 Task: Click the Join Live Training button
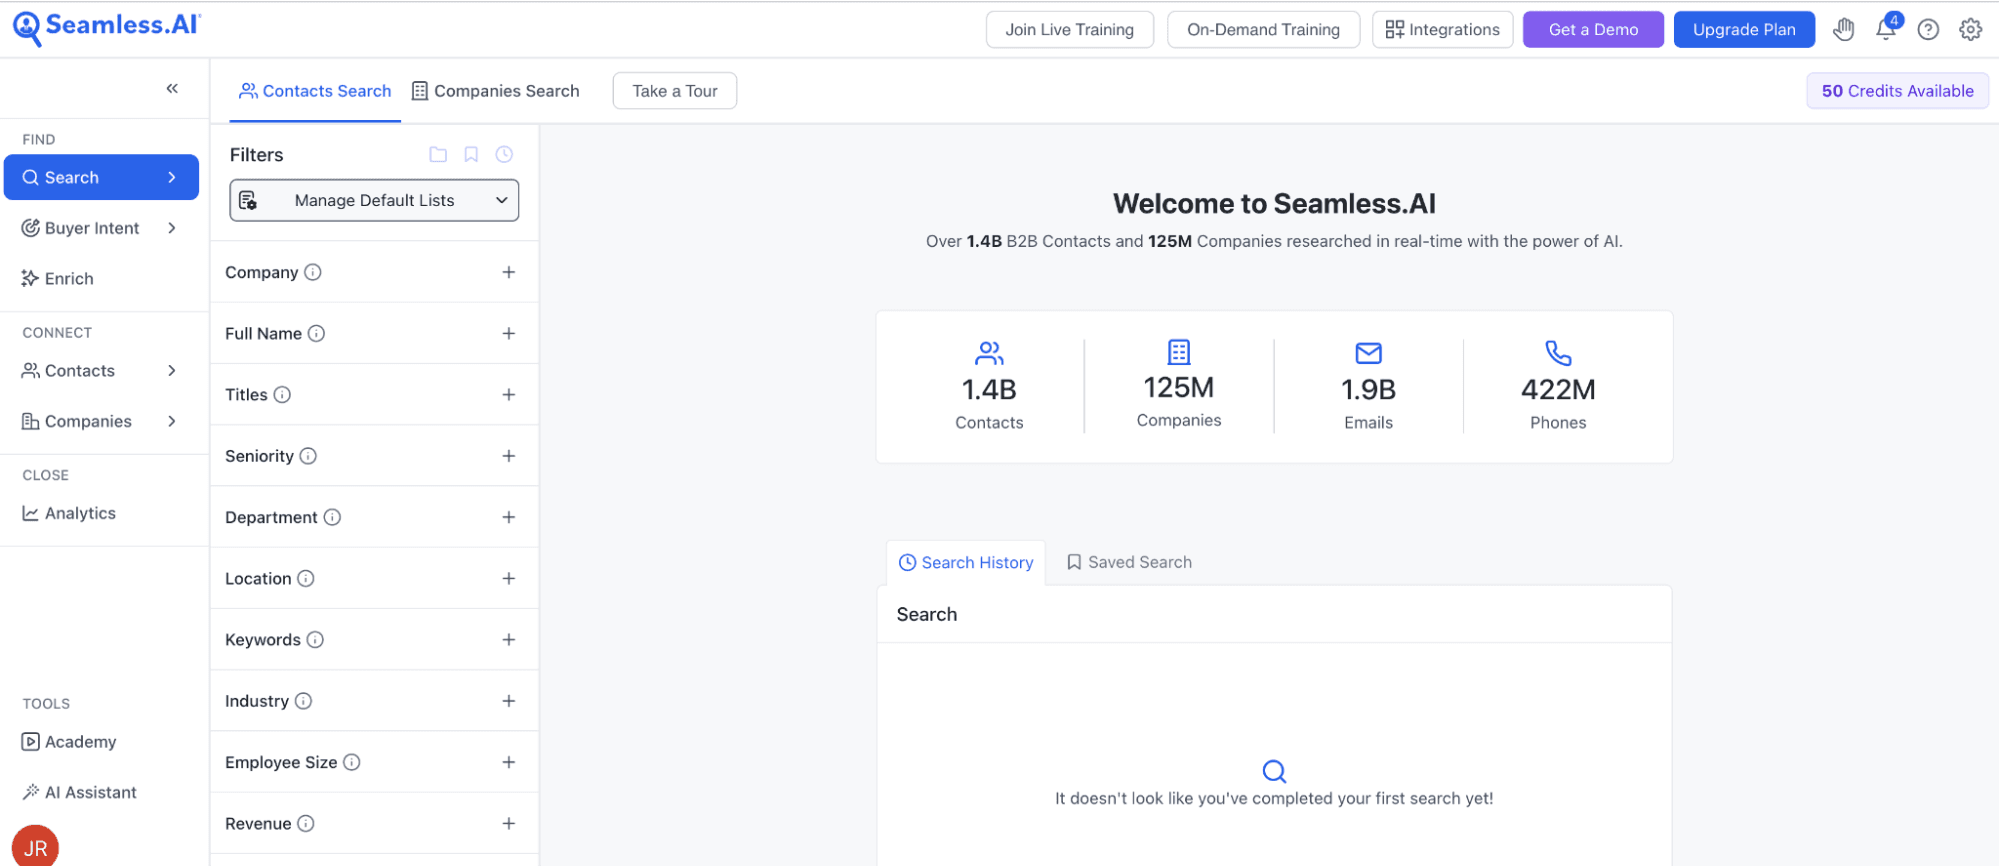[1070, 30]
